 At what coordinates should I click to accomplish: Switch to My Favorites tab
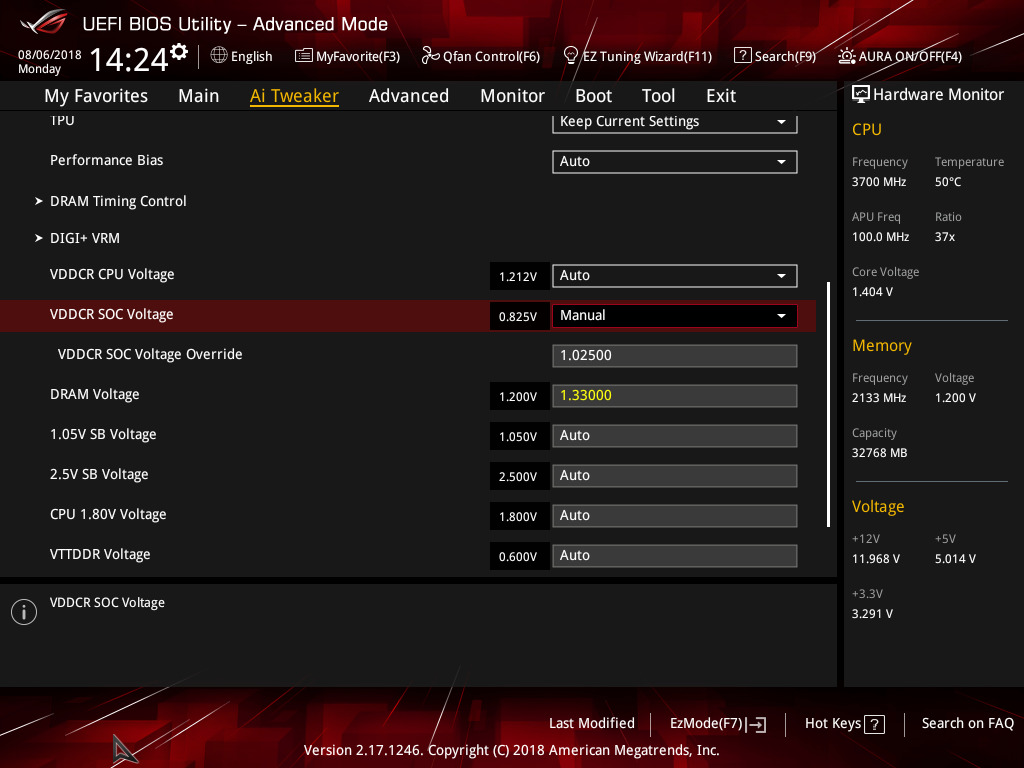[x=96, y=96]
